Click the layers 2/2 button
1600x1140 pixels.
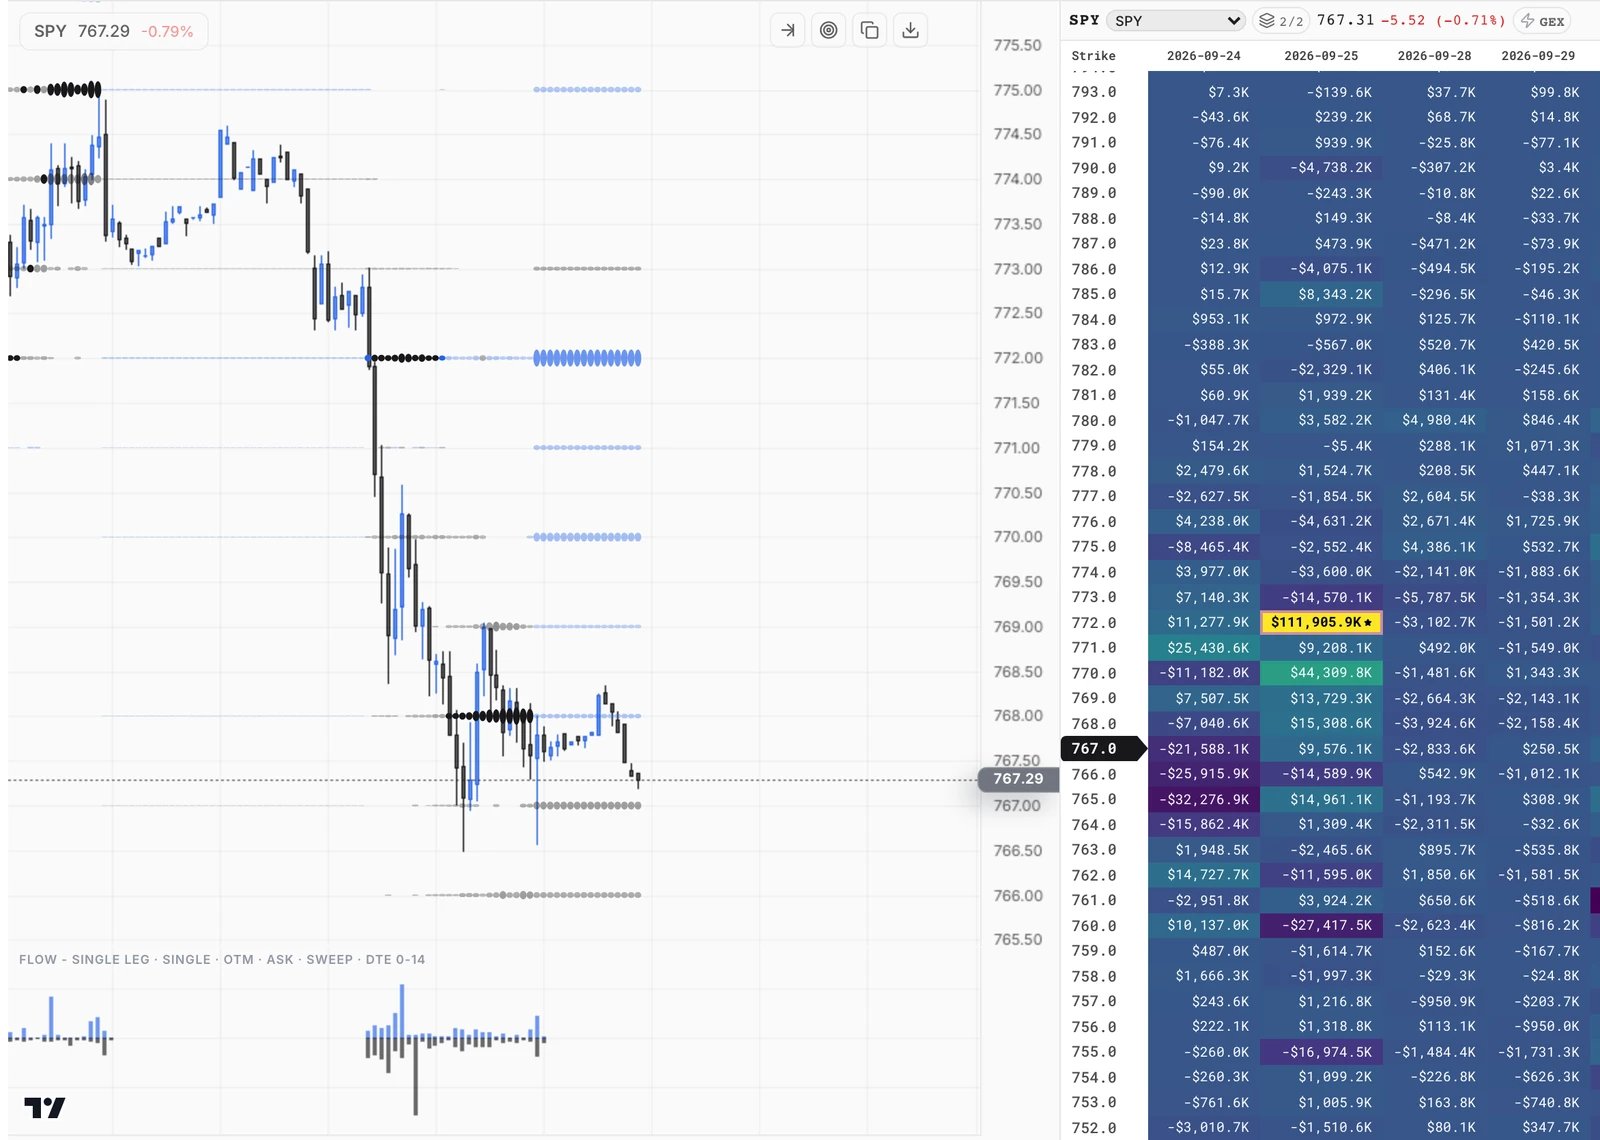click(x=1281, y=20)
